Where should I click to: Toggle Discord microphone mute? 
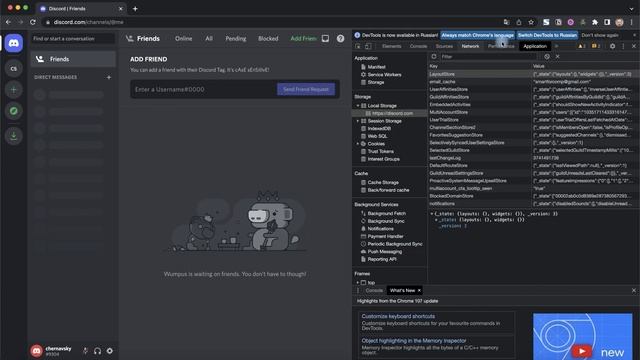tap(85, 351)
